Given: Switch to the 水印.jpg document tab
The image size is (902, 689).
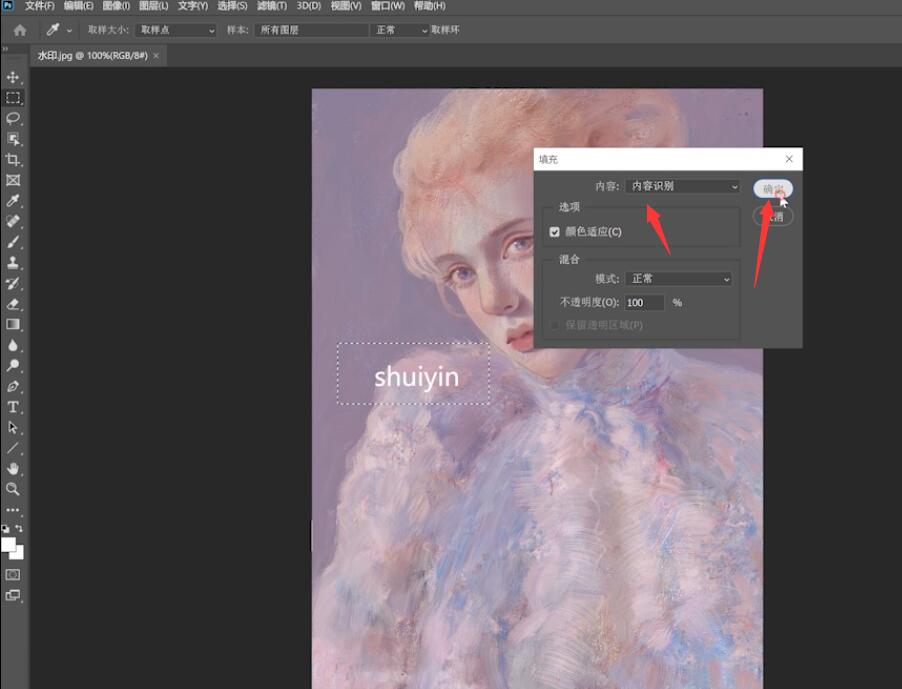Looking at the screenshot, I should pos(93,56).
